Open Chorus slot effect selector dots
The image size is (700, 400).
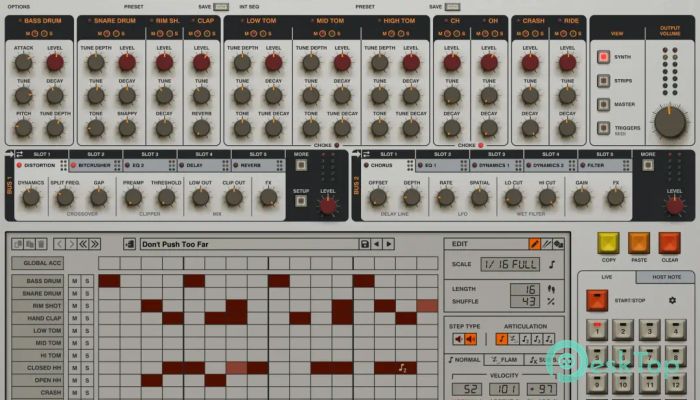coord(410,165)
